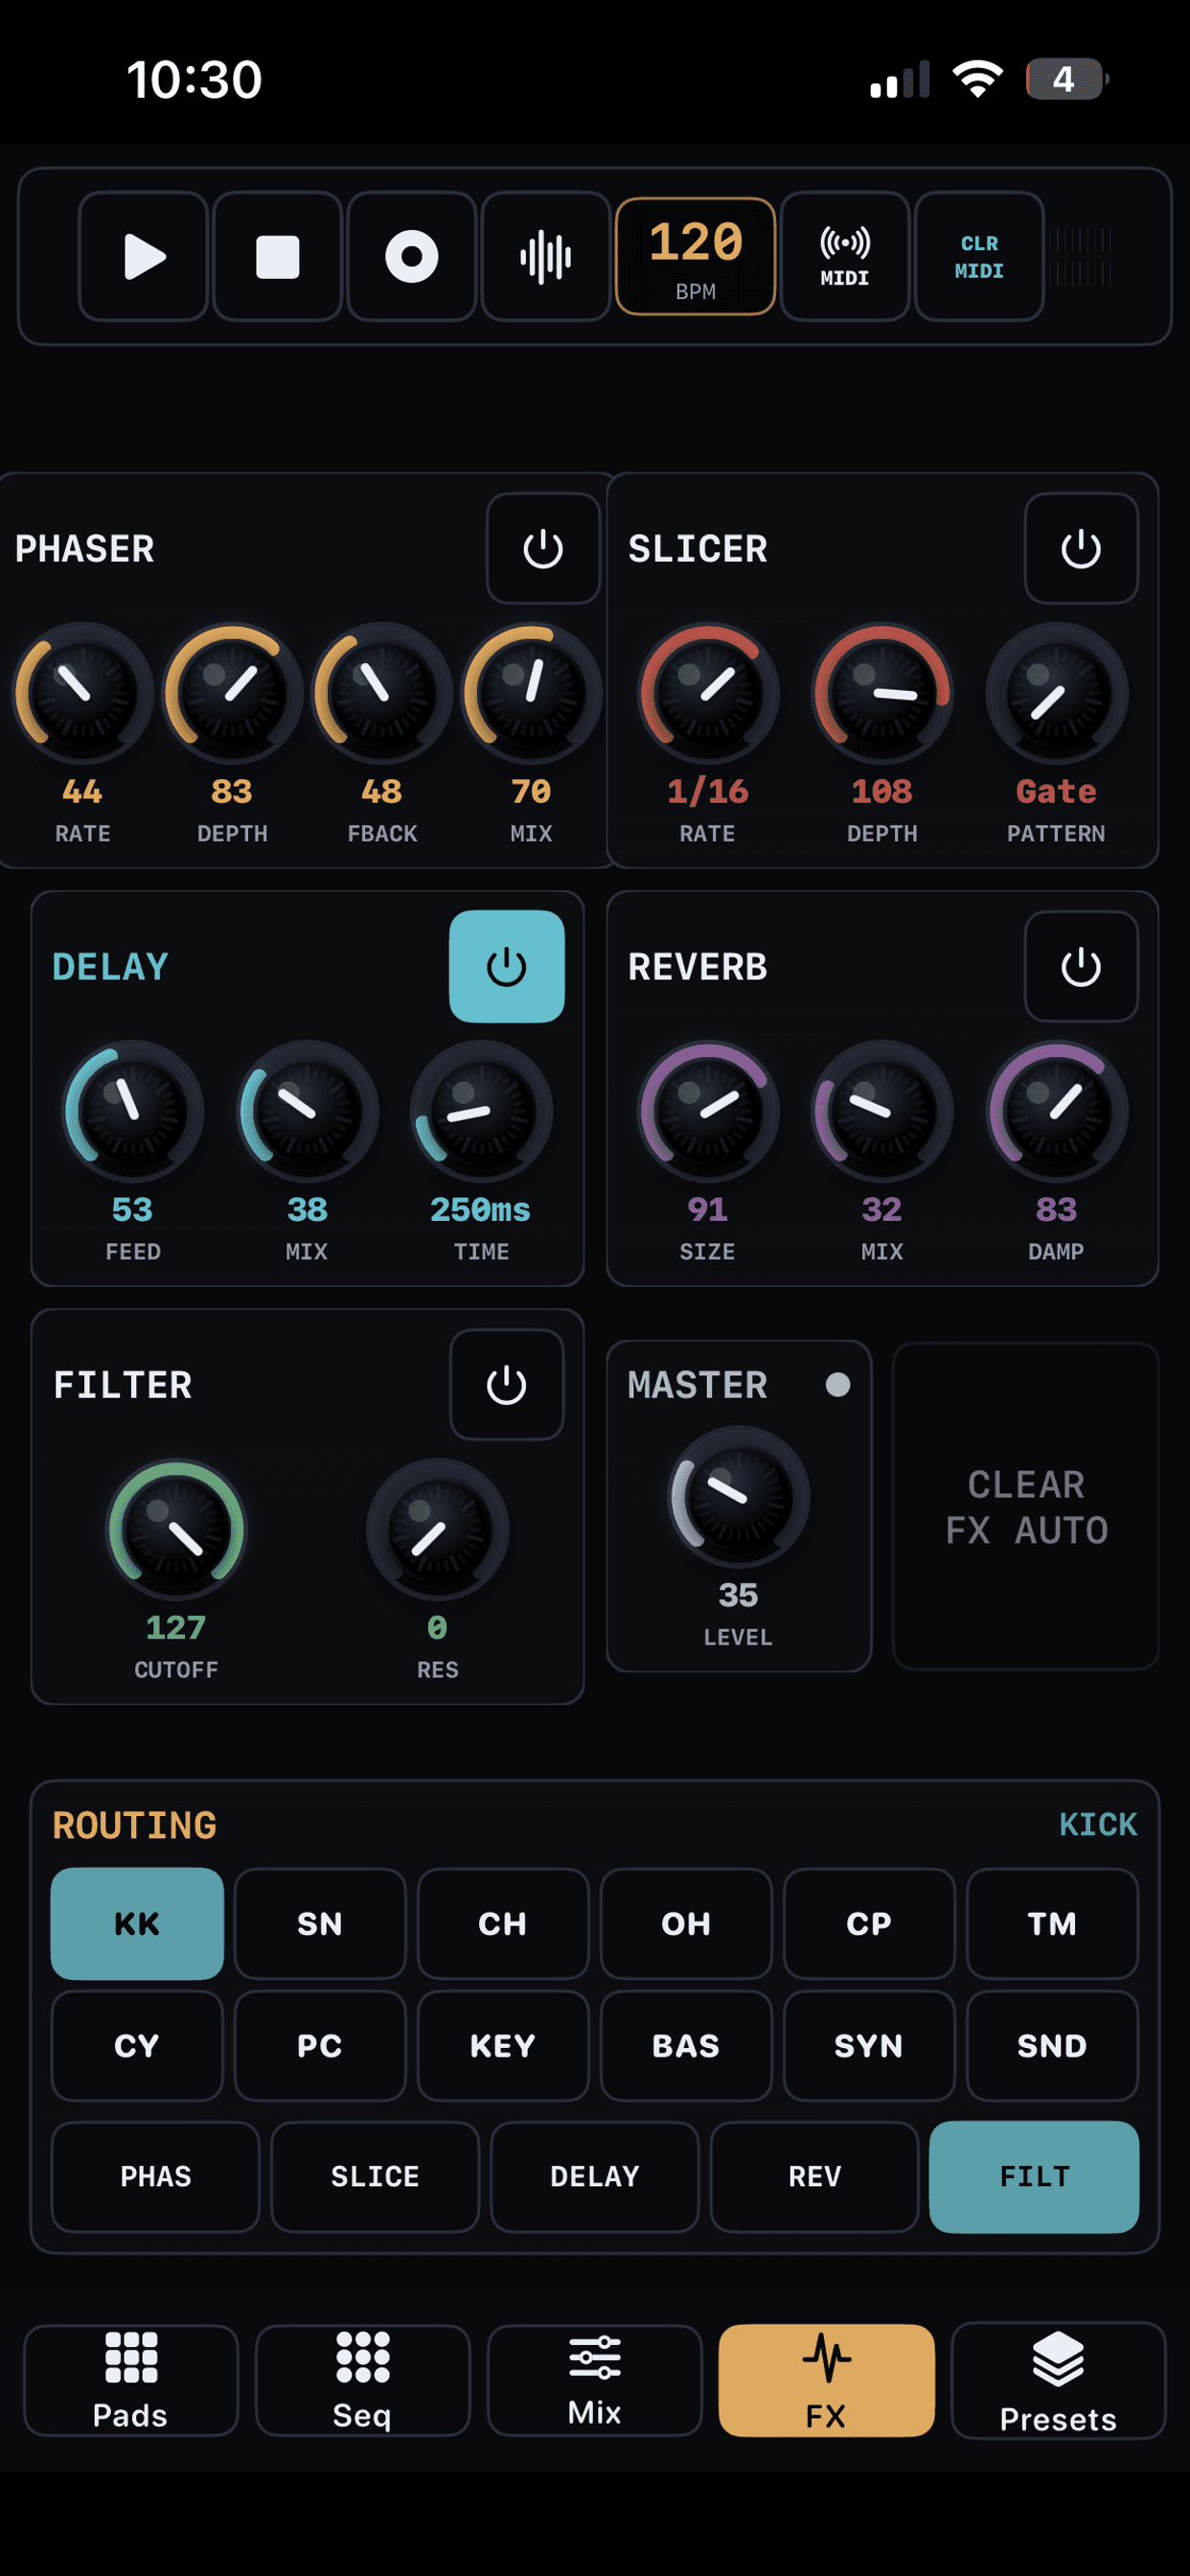Tap the 1/16 slicer rate value
Viewport: 1190px width, 2576px height.
coord(707,792)
